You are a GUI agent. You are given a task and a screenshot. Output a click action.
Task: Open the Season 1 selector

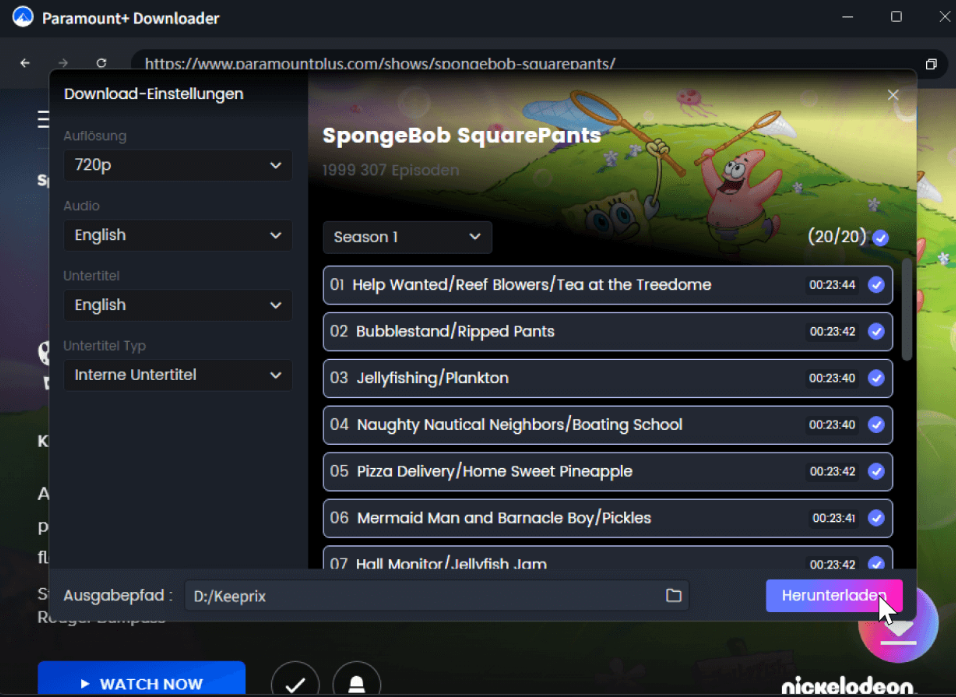coord(407,237)
